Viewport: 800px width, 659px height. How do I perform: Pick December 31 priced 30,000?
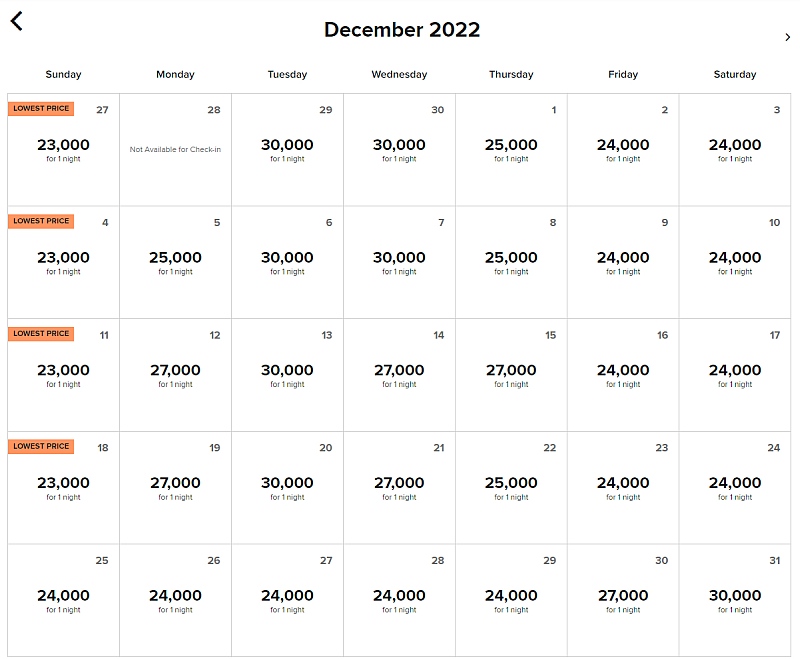click(x=735, y=600)
